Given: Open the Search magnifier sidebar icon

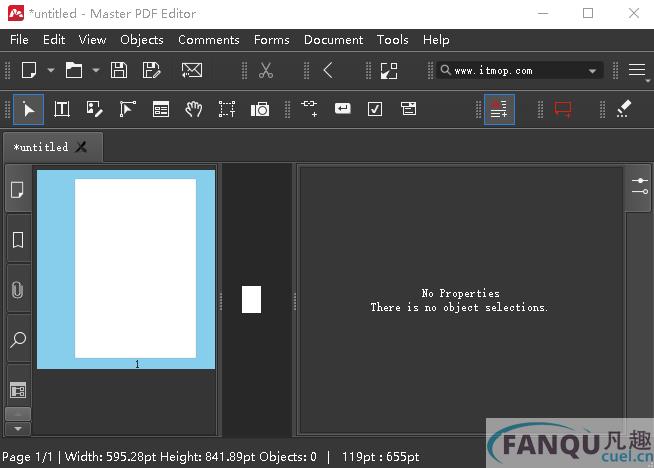Looking at the screenshot, I should tap(18, 340).
